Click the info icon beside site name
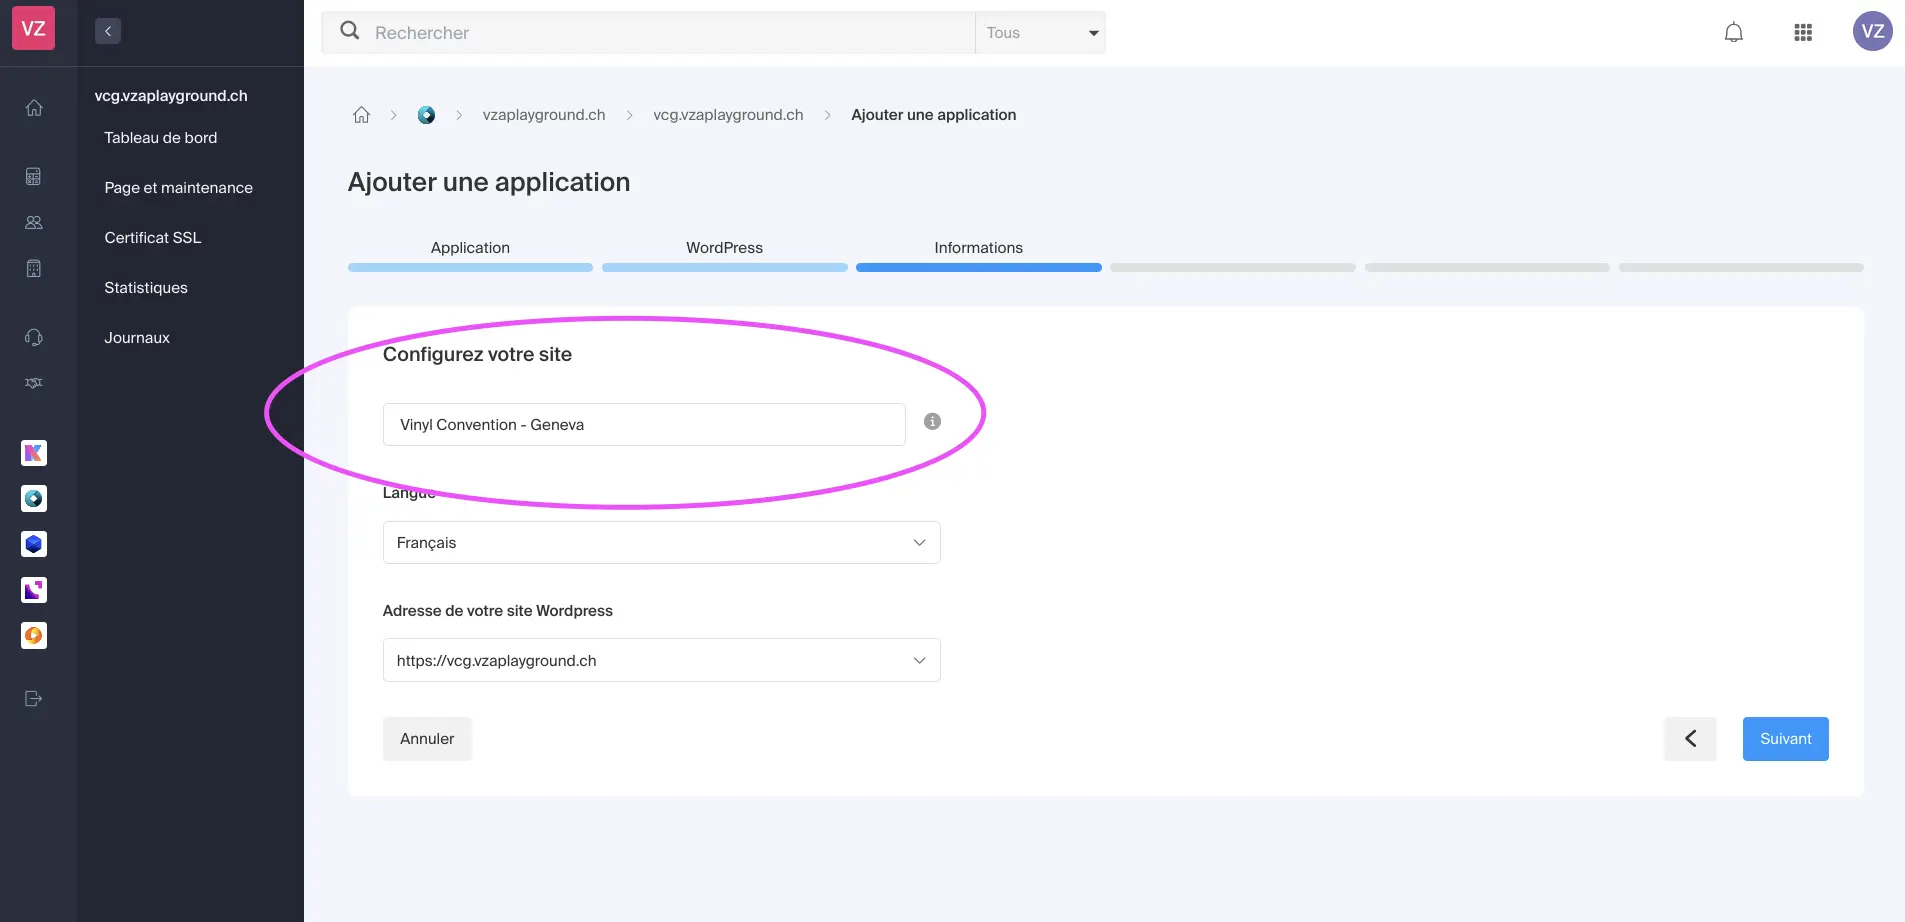The height and width of the screenshot is (922, 1905). (x=932, y=422)
